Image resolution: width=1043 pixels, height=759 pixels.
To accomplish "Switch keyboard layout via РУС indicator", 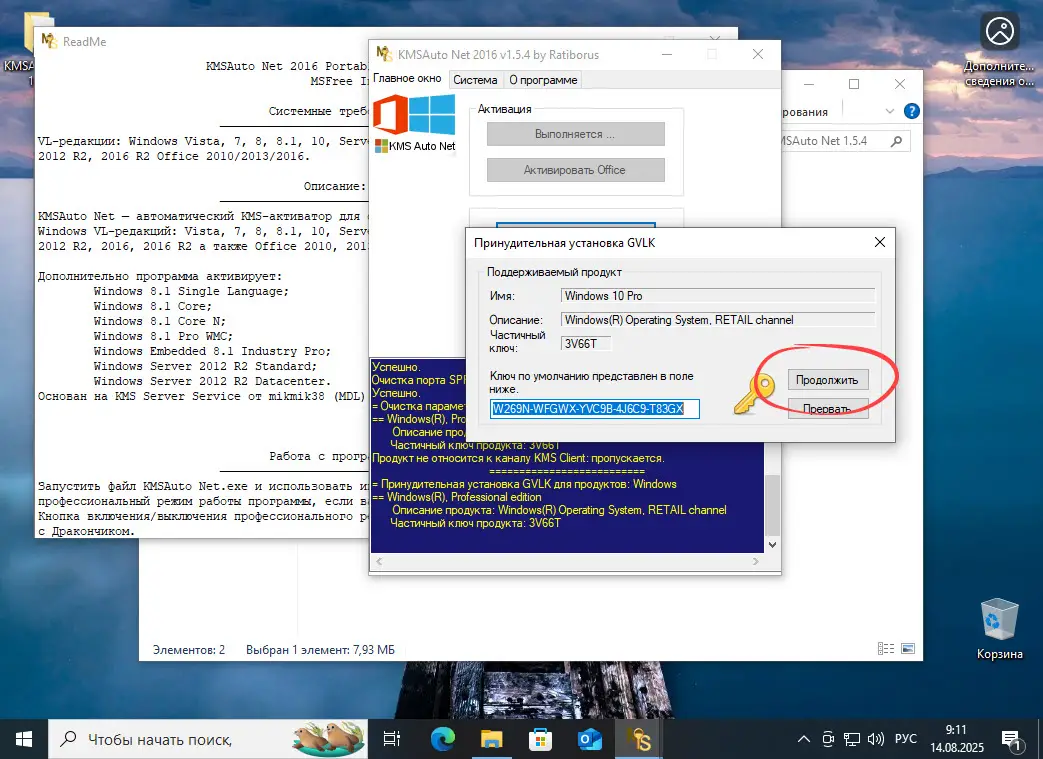I will [905, 738].
